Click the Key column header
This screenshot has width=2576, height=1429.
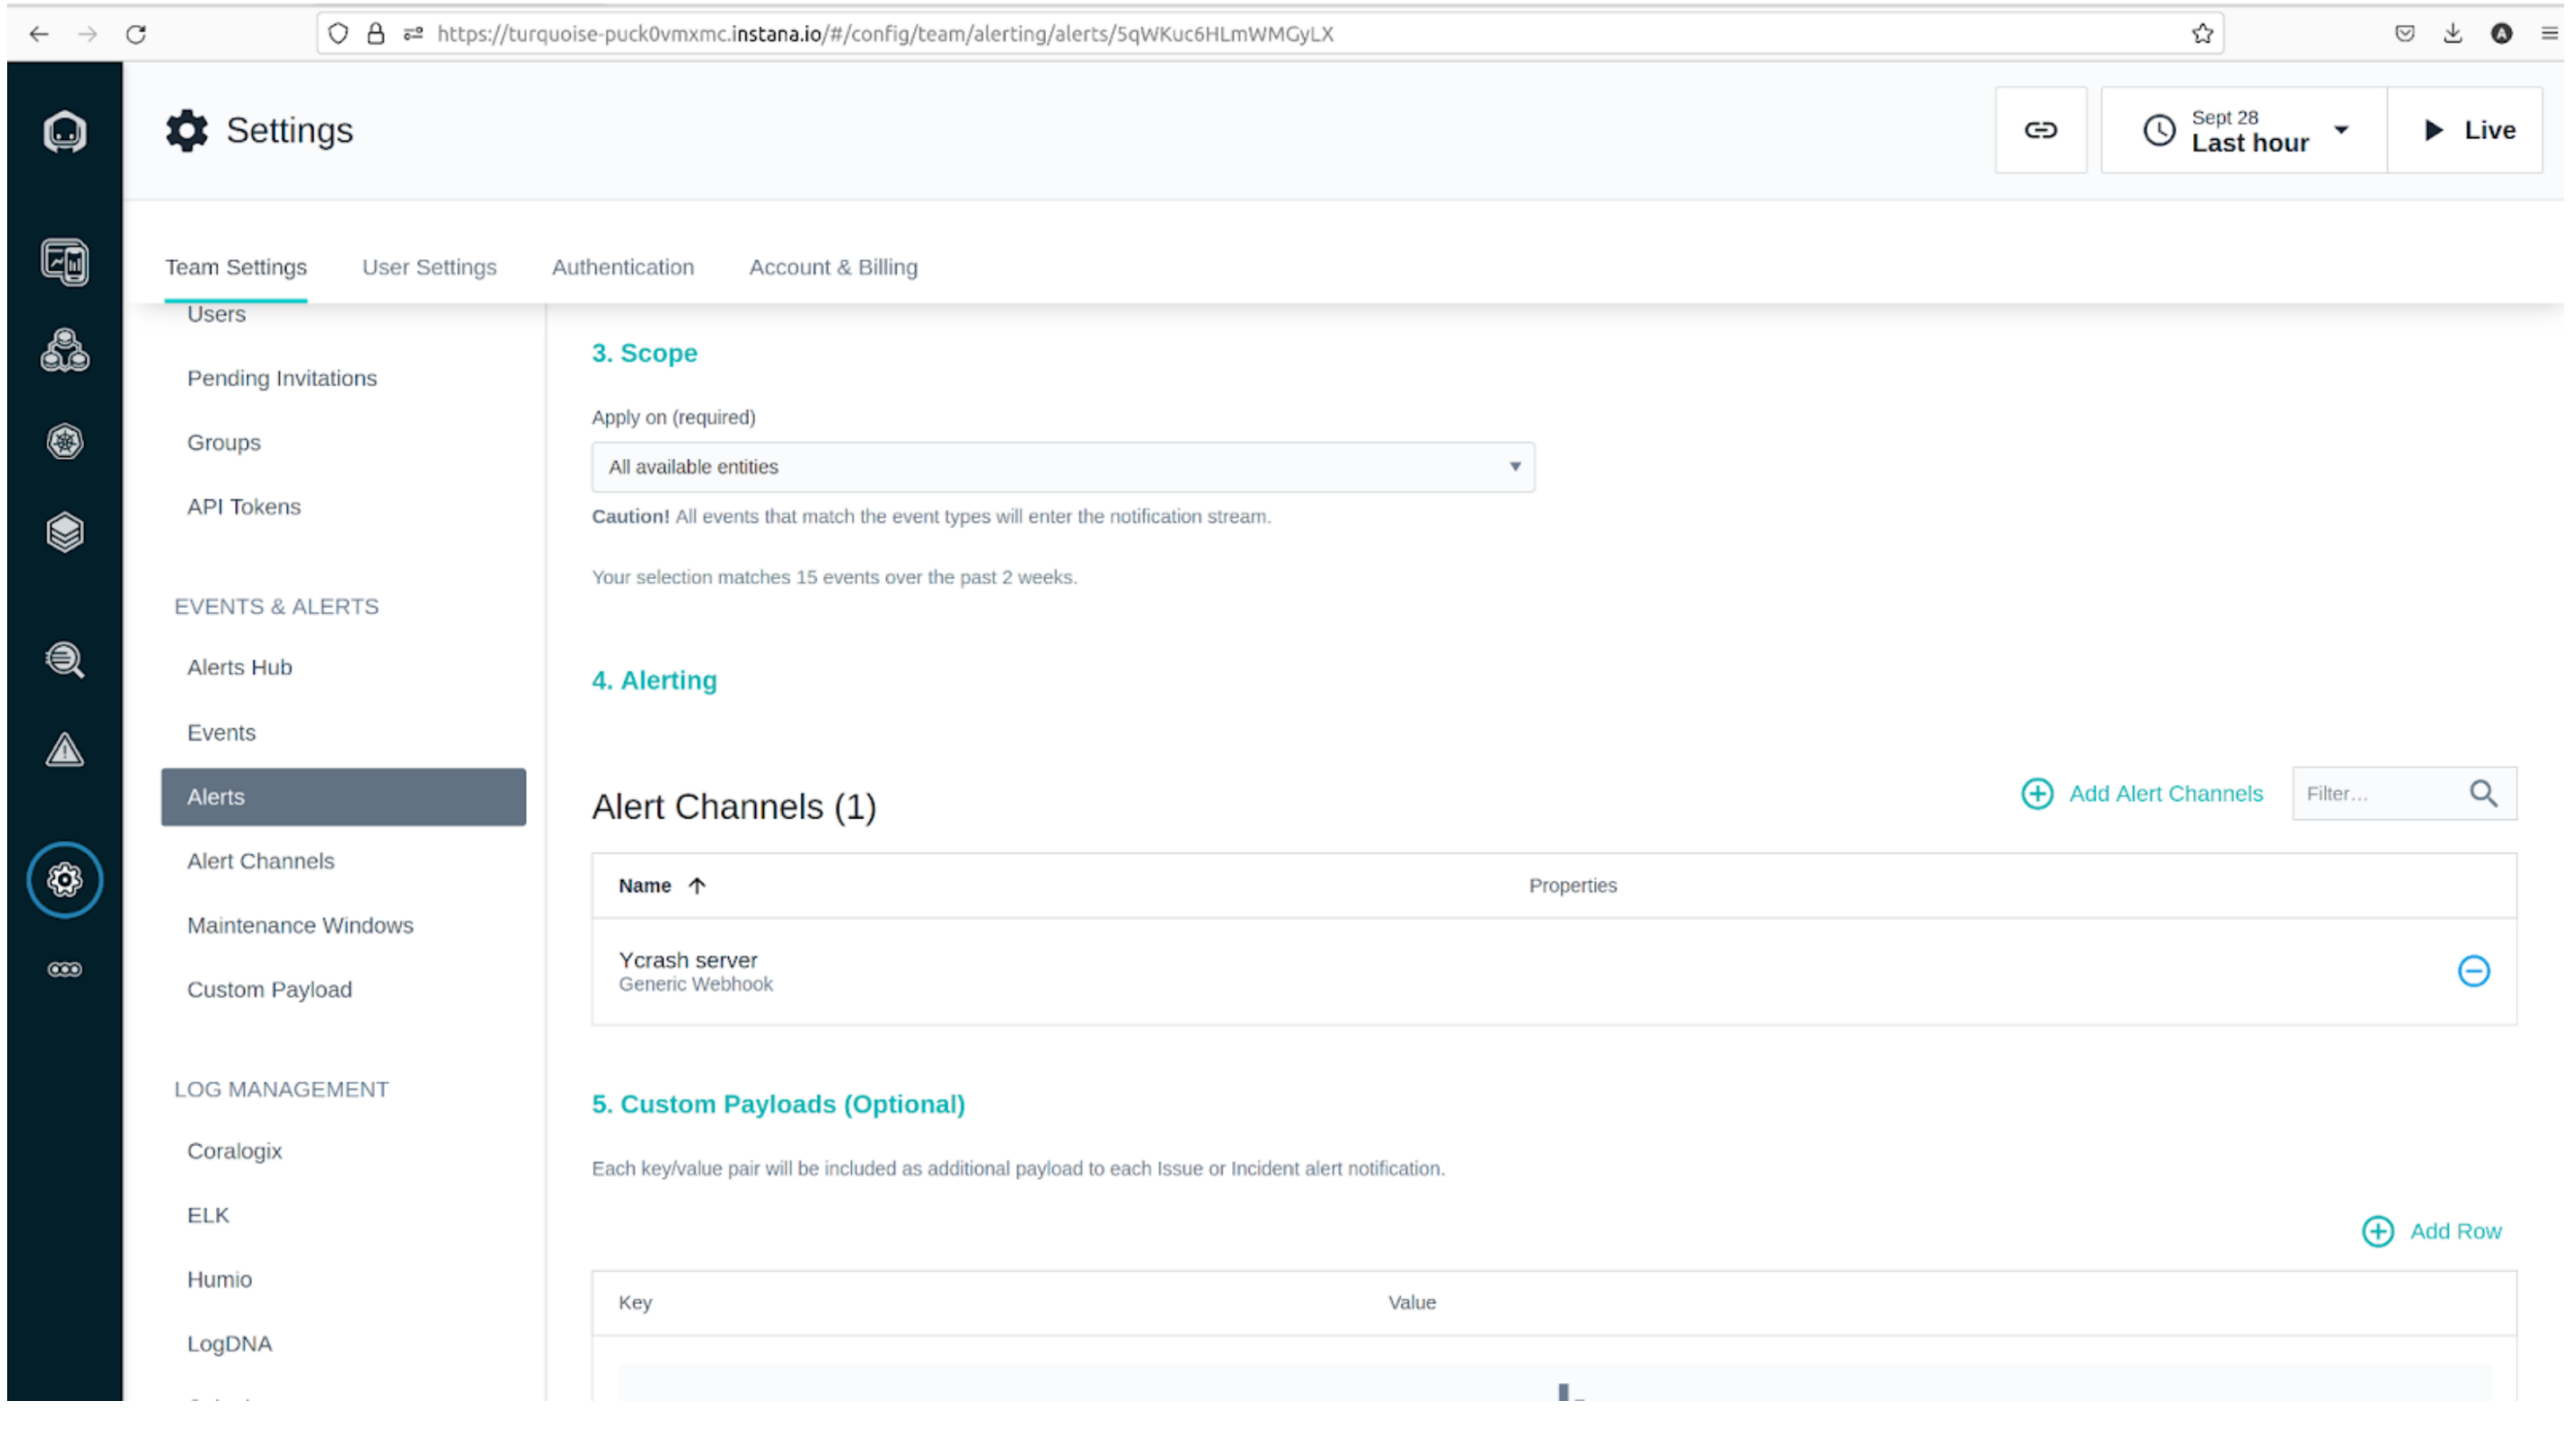tap(635, 1303)
